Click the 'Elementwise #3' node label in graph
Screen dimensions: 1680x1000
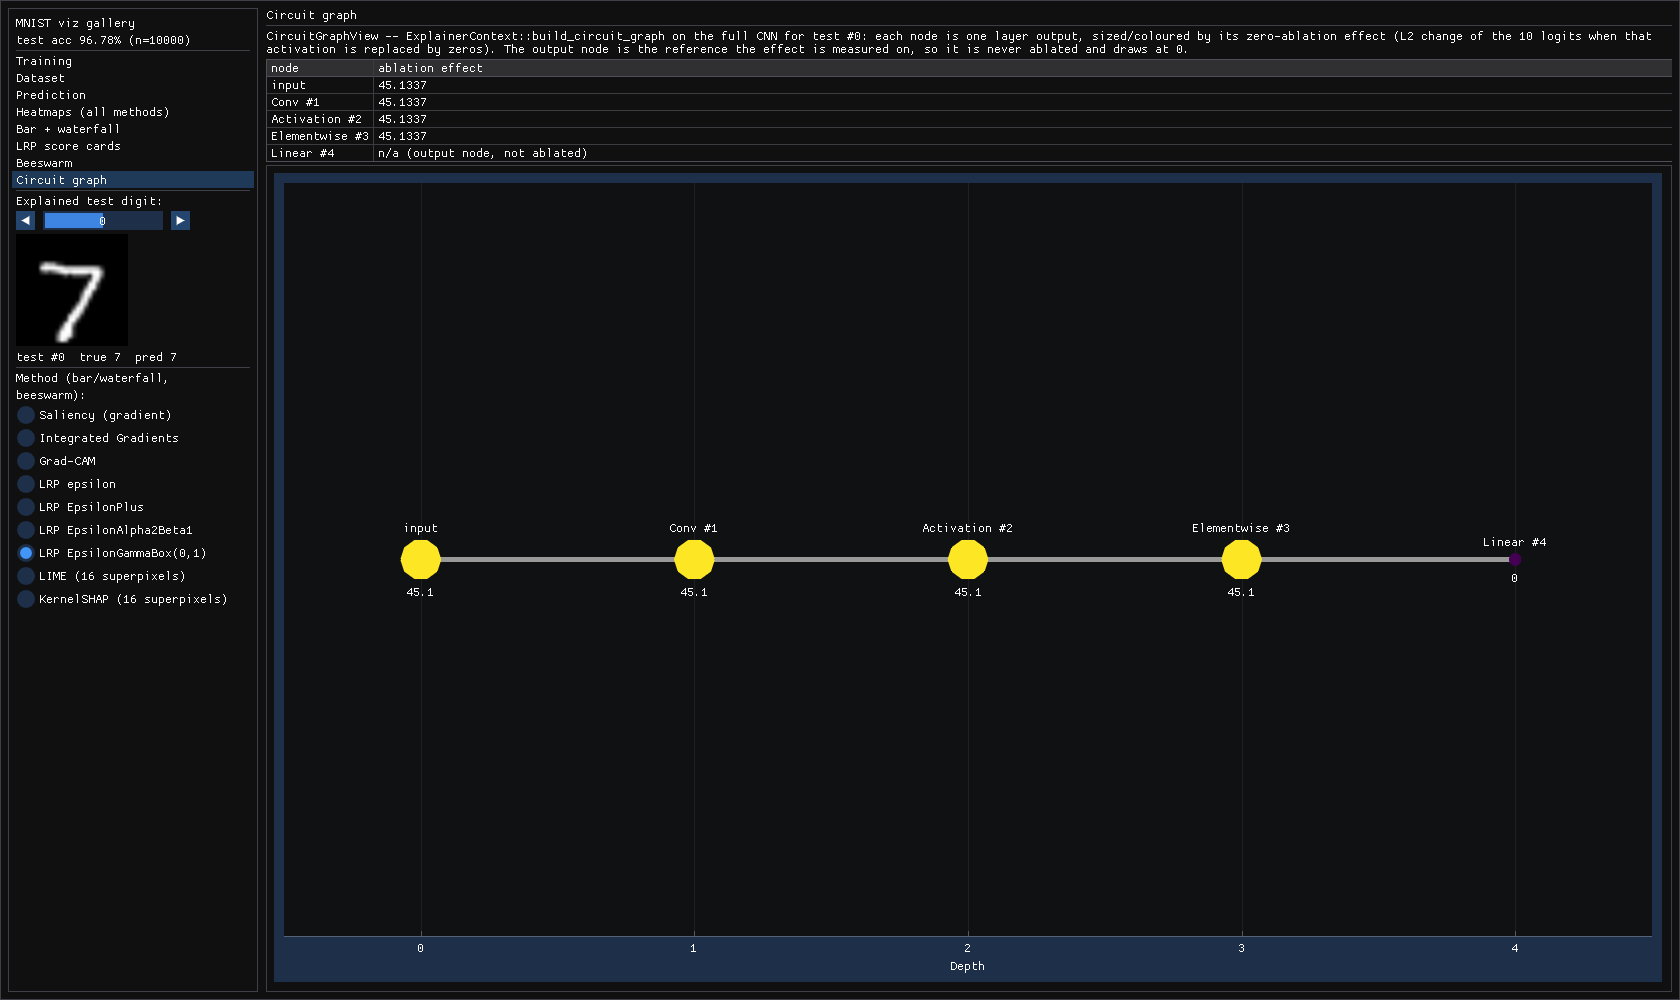[1240, 528]
